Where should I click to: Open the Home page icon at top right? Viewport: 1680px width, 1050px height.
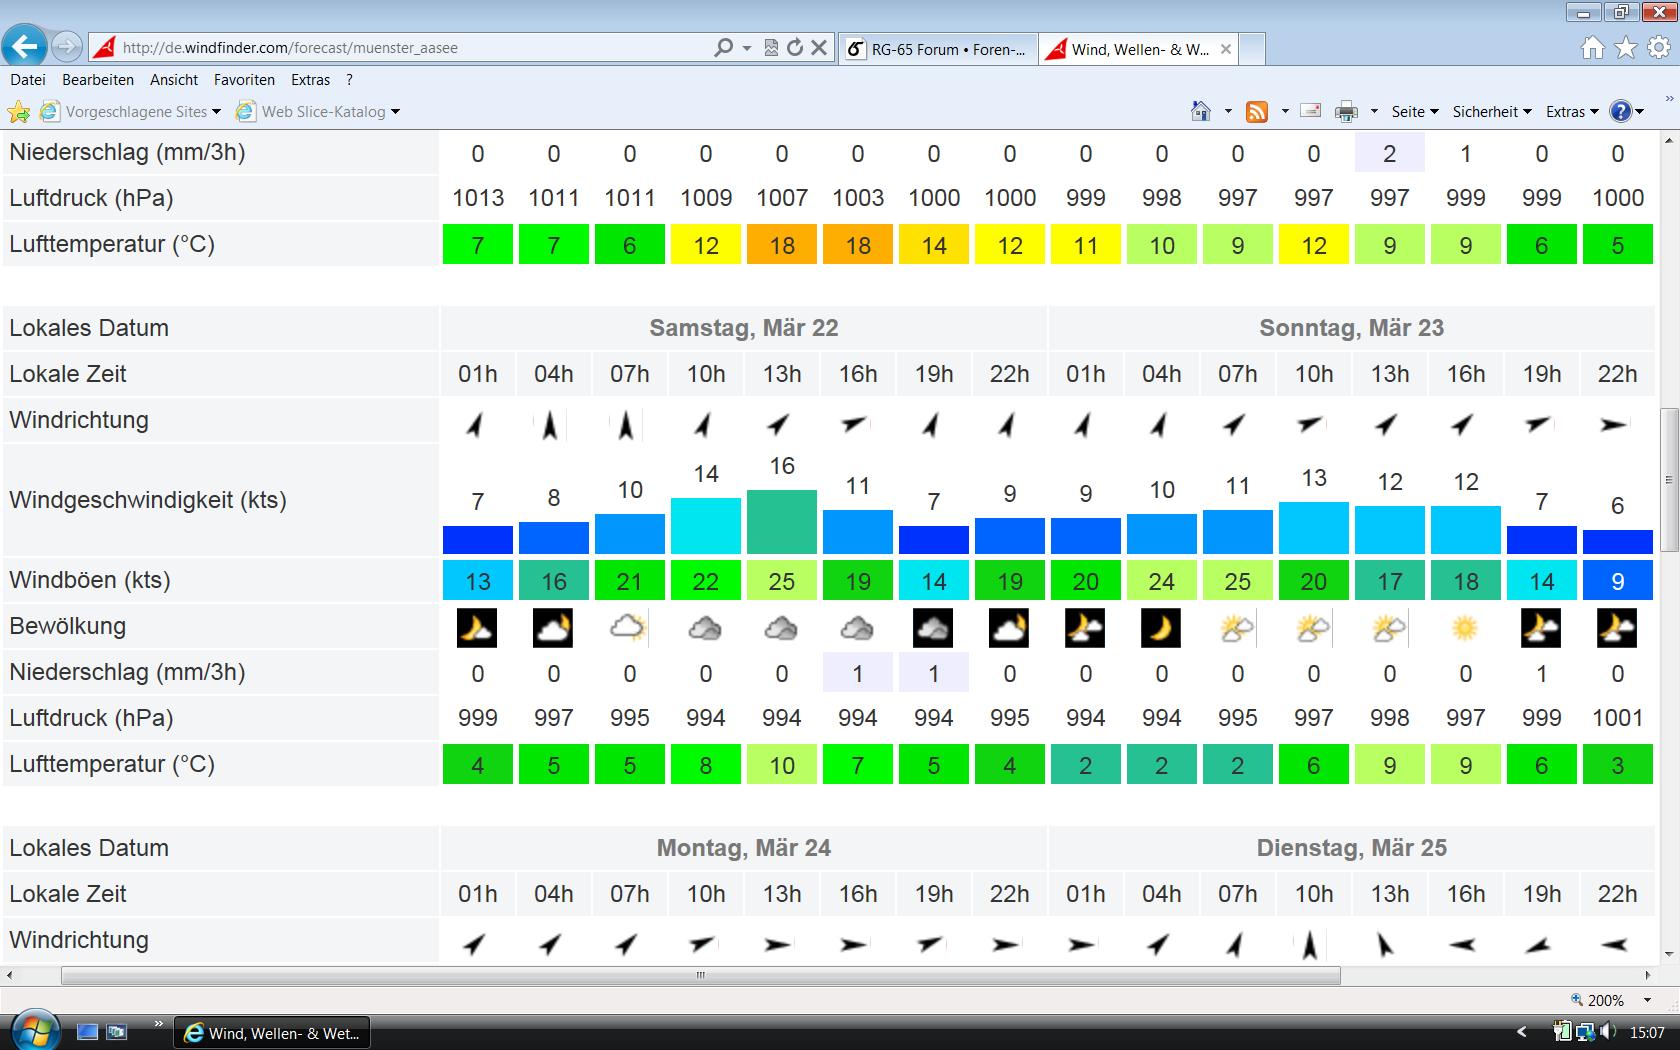pyautogui.click(x=1592, y=47)
